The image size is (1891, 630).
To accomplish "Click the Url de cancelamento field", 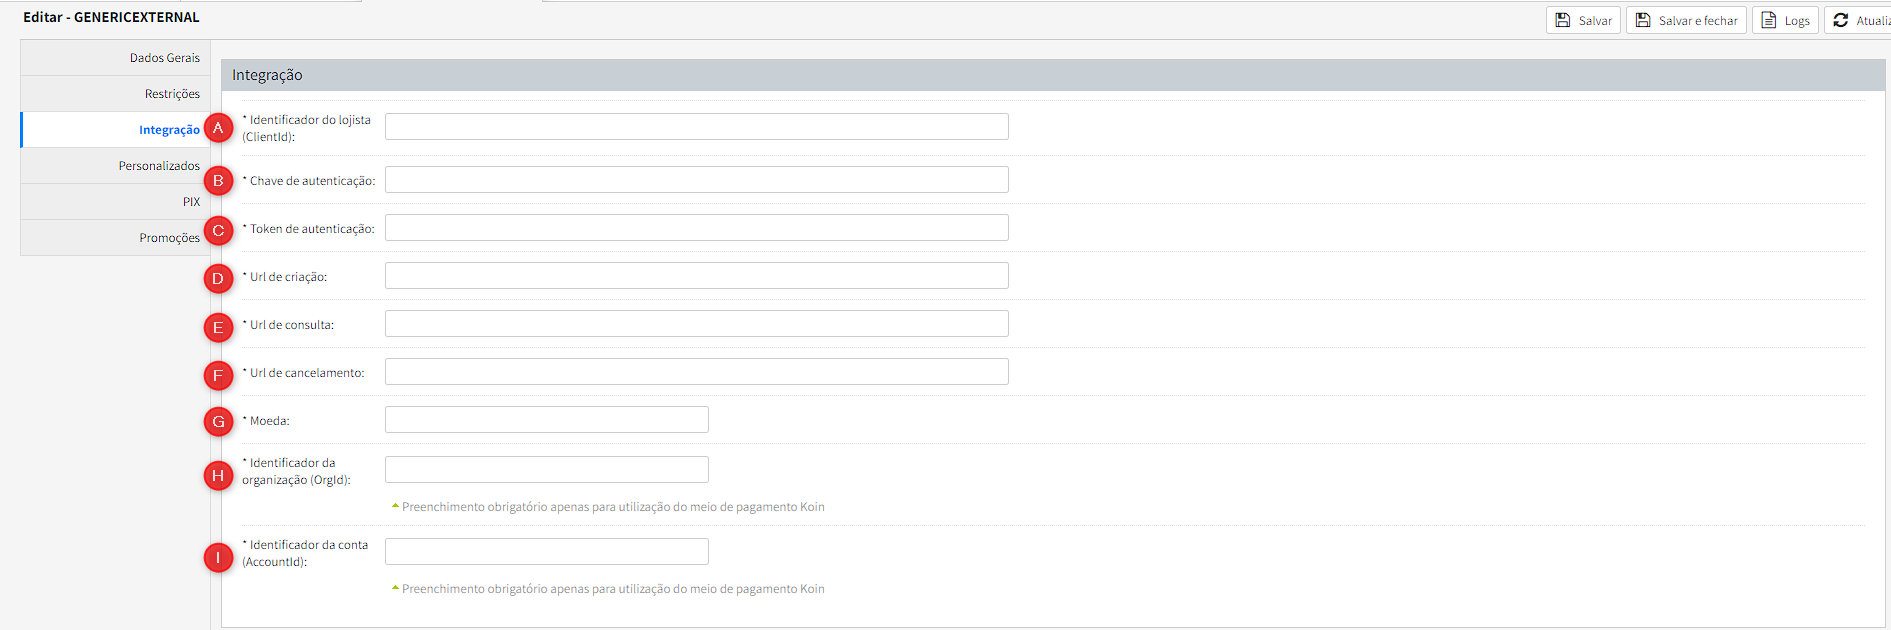I will click(696, 372).
